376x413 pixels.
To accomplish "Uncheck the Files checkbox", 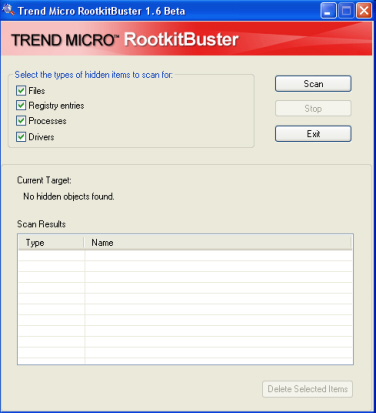I will coord(21,90).
